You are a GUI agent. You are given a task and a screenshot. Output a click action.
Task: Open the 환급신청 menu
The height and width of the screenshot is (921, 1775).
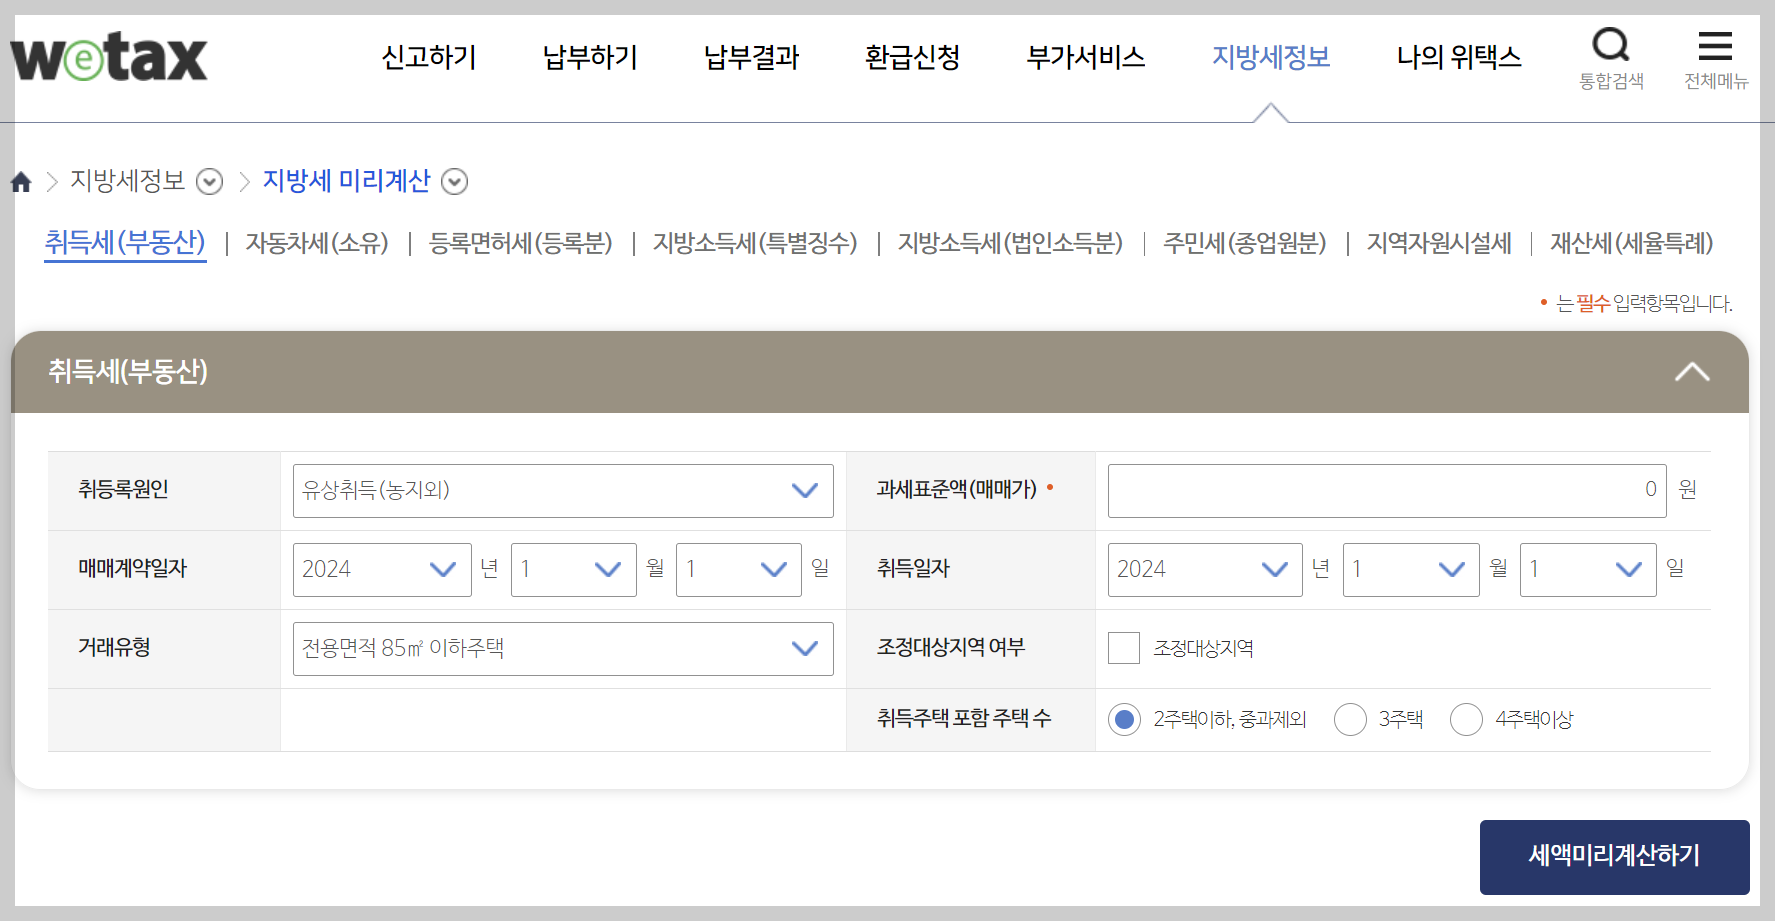pos(913,57)
